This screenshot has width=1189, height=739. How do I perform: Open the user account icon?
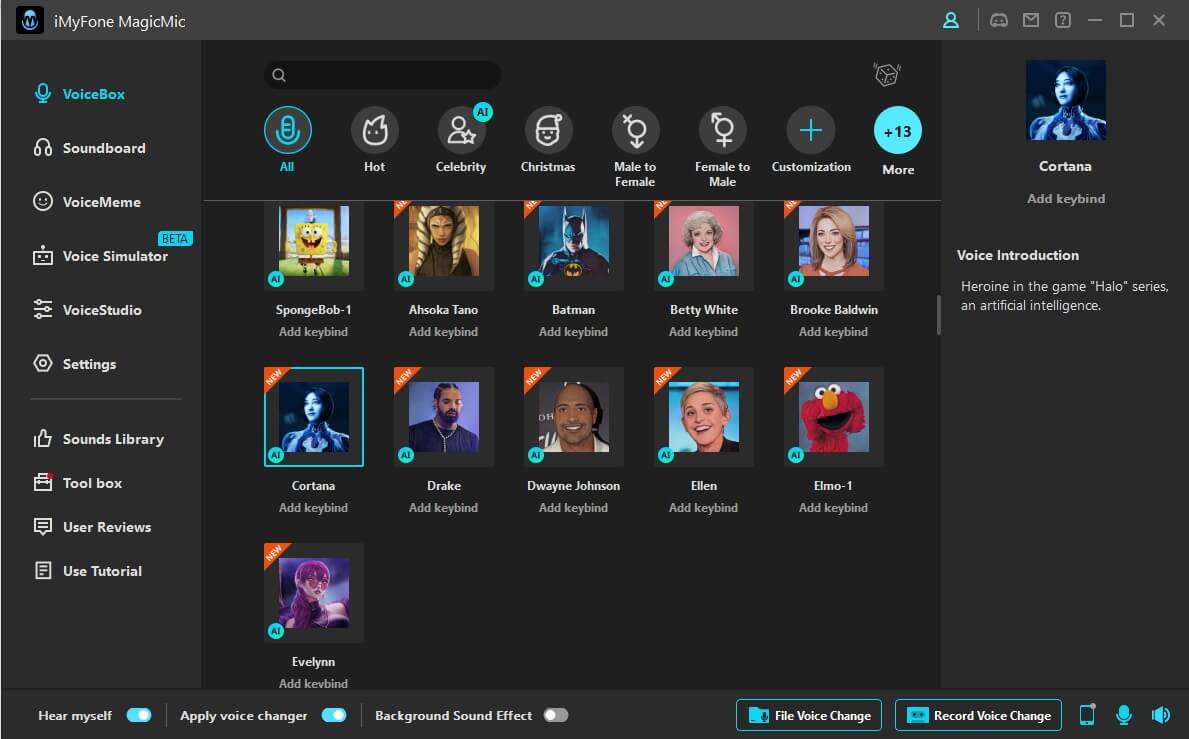tap(950, 20)
